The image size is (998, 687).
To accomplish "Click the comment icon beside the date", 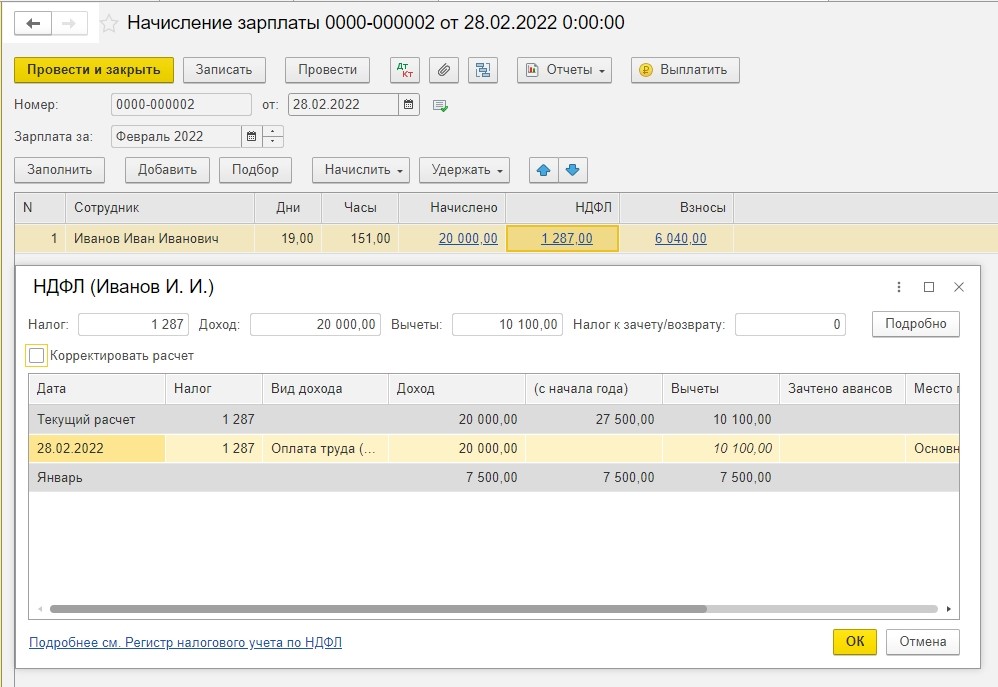I will pos(440,106).
